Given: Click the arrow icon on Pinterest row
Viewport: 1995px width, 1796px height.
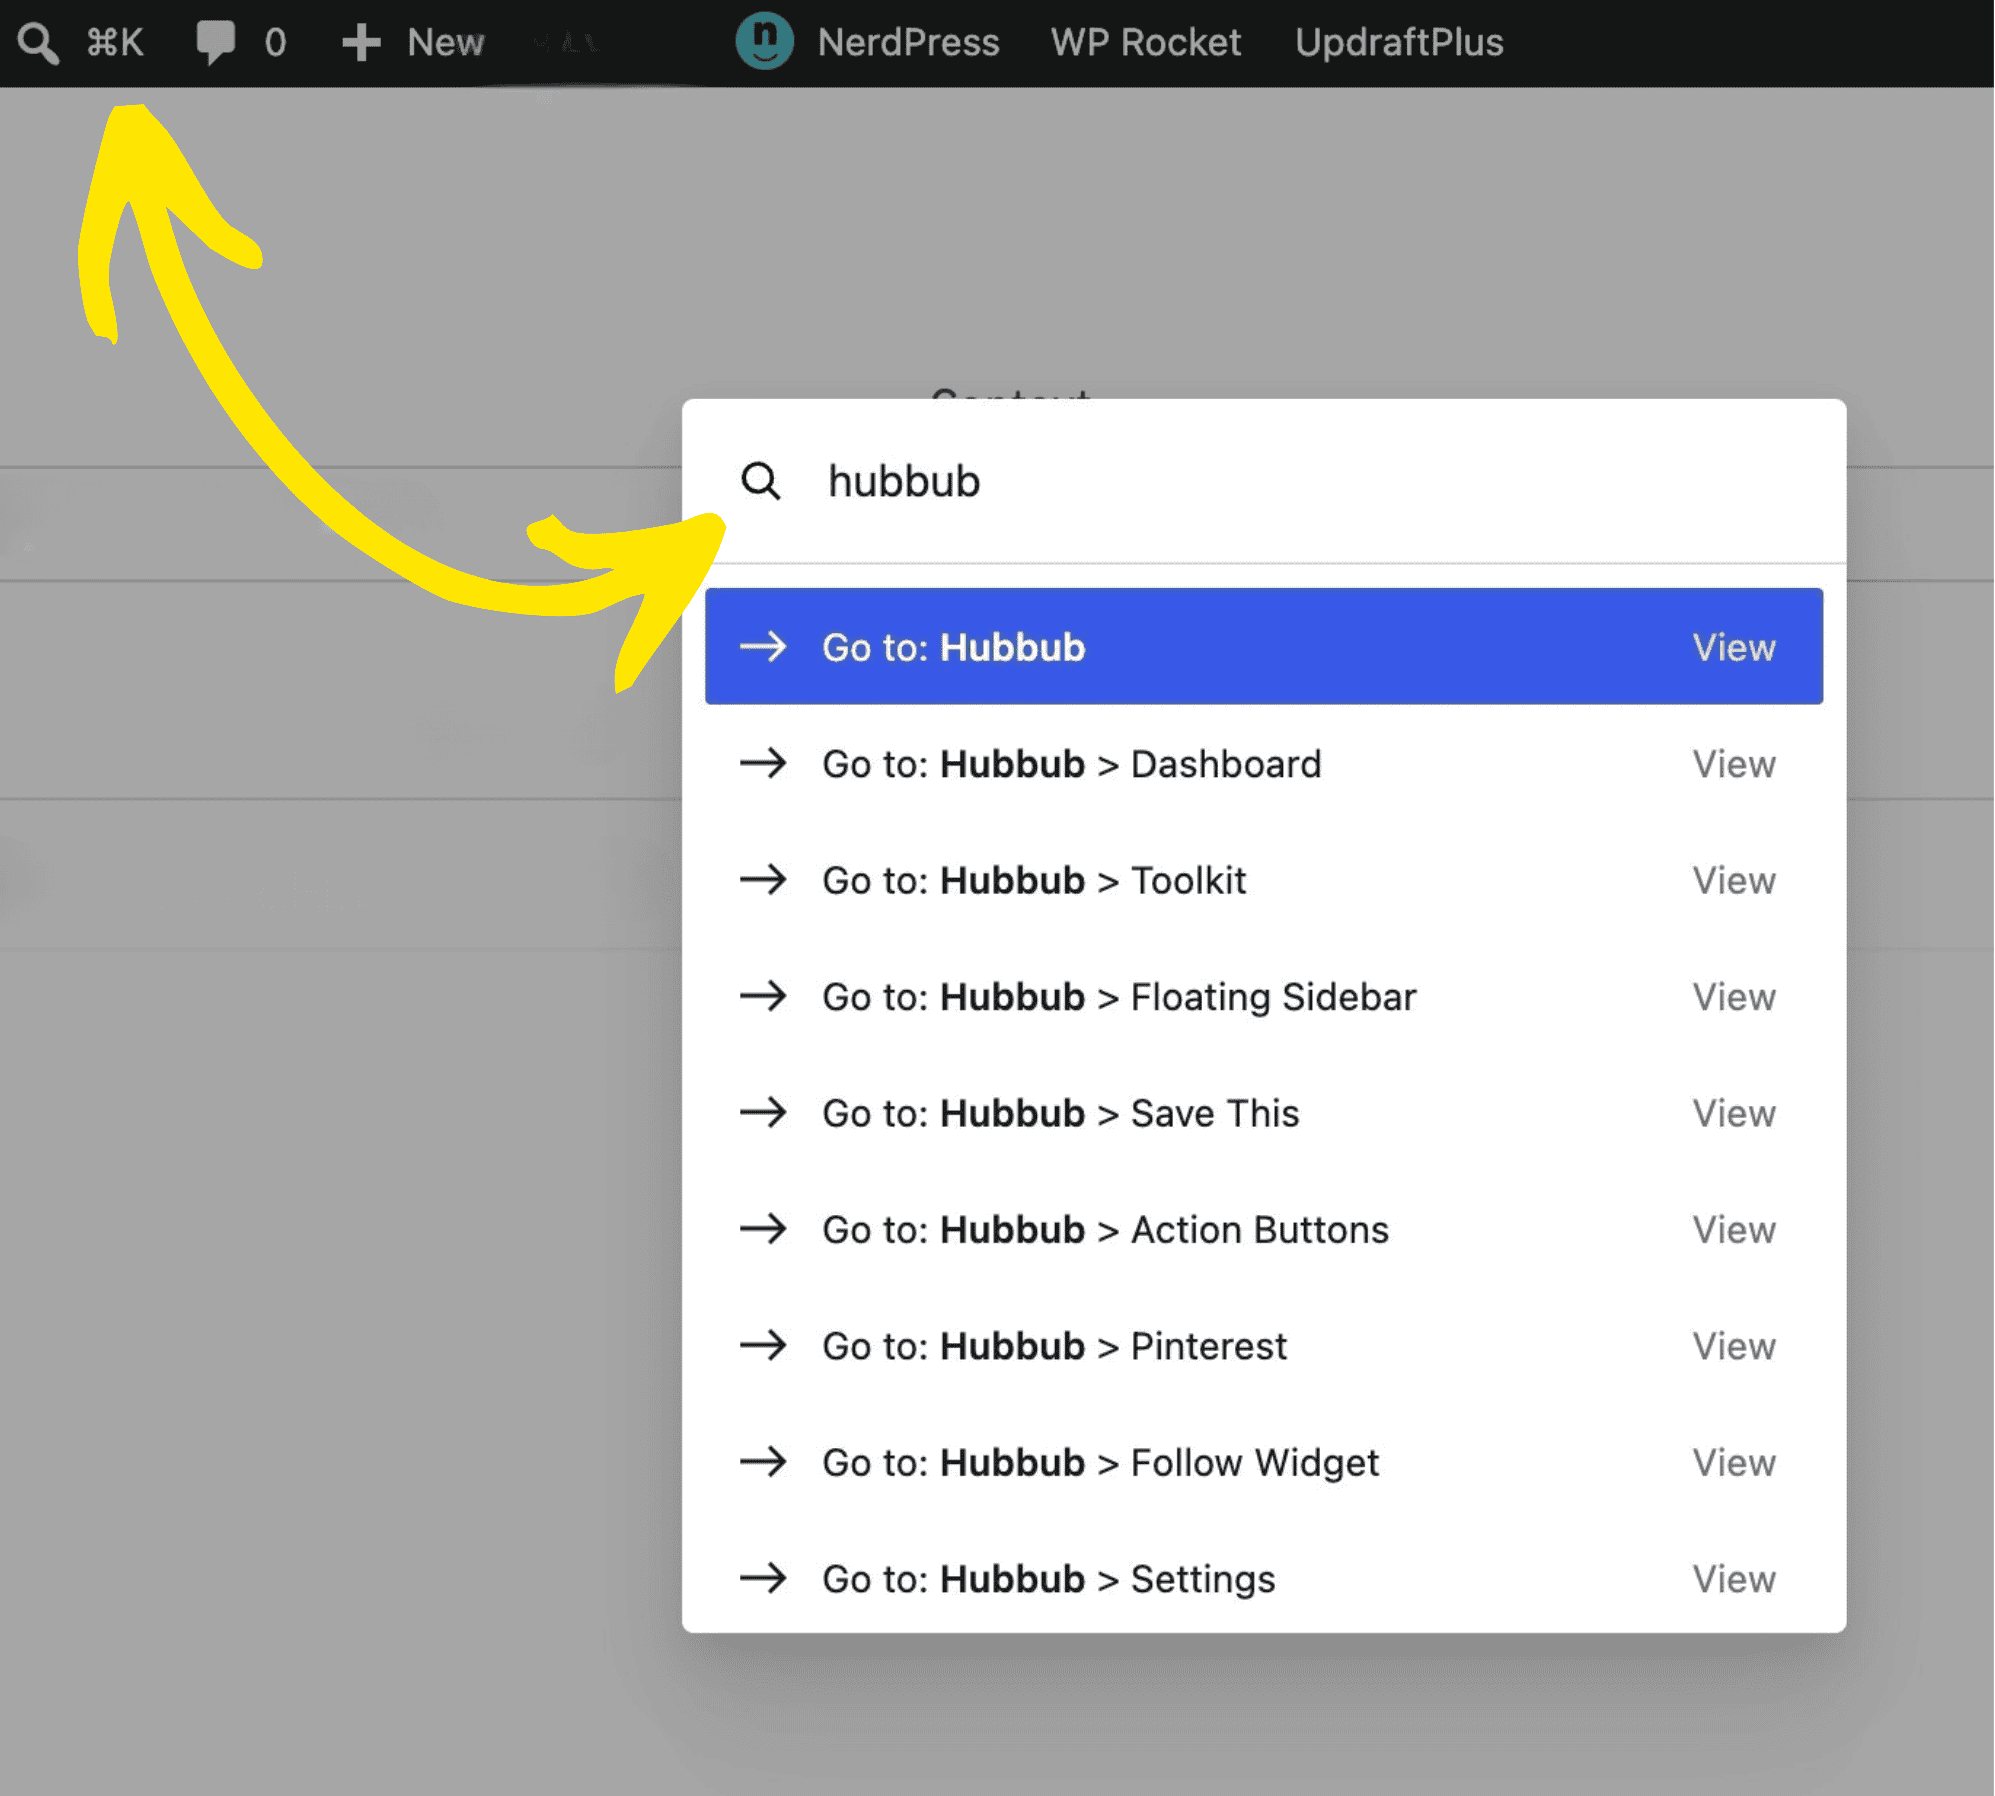Looking at the screenshot, I should point(763,1346).
